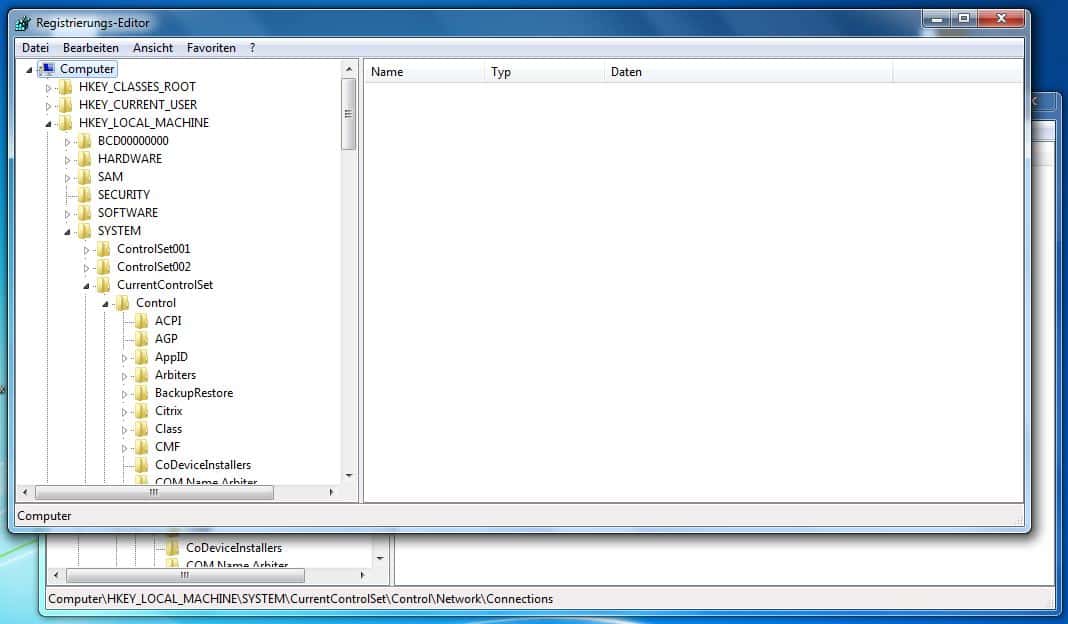Image resolution: width=1068 pixels, height=624 pixels.
Task: Open the Bearbeiten menu
Action: [x=91, y=48]
